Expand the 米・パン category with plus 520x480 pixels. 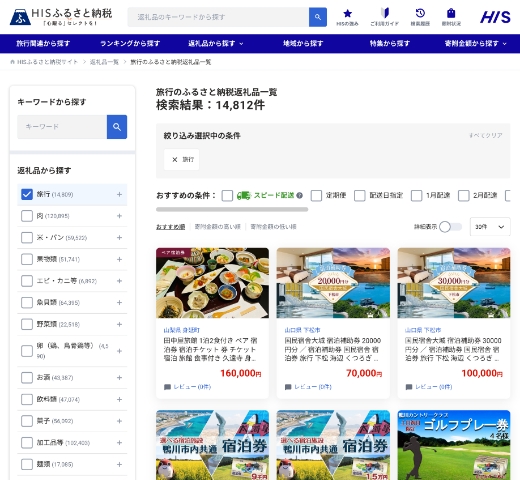119,238
